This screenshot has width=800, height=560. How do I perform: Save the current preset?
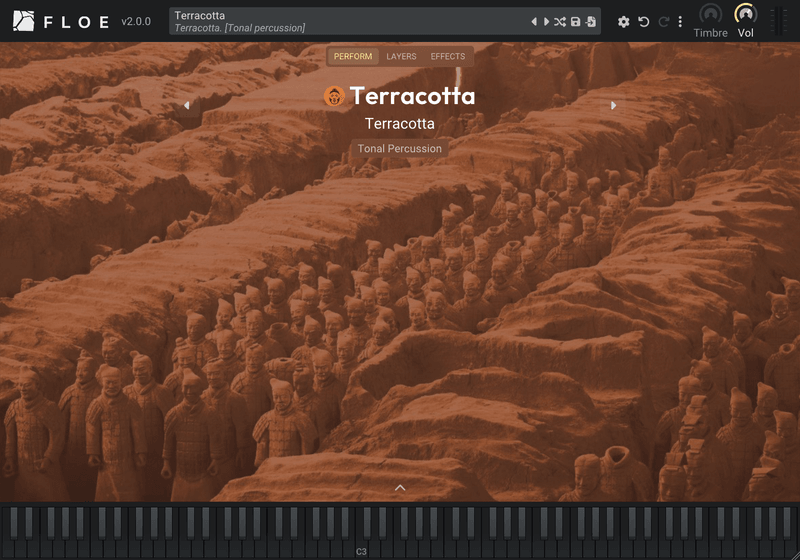click(576, 21)
